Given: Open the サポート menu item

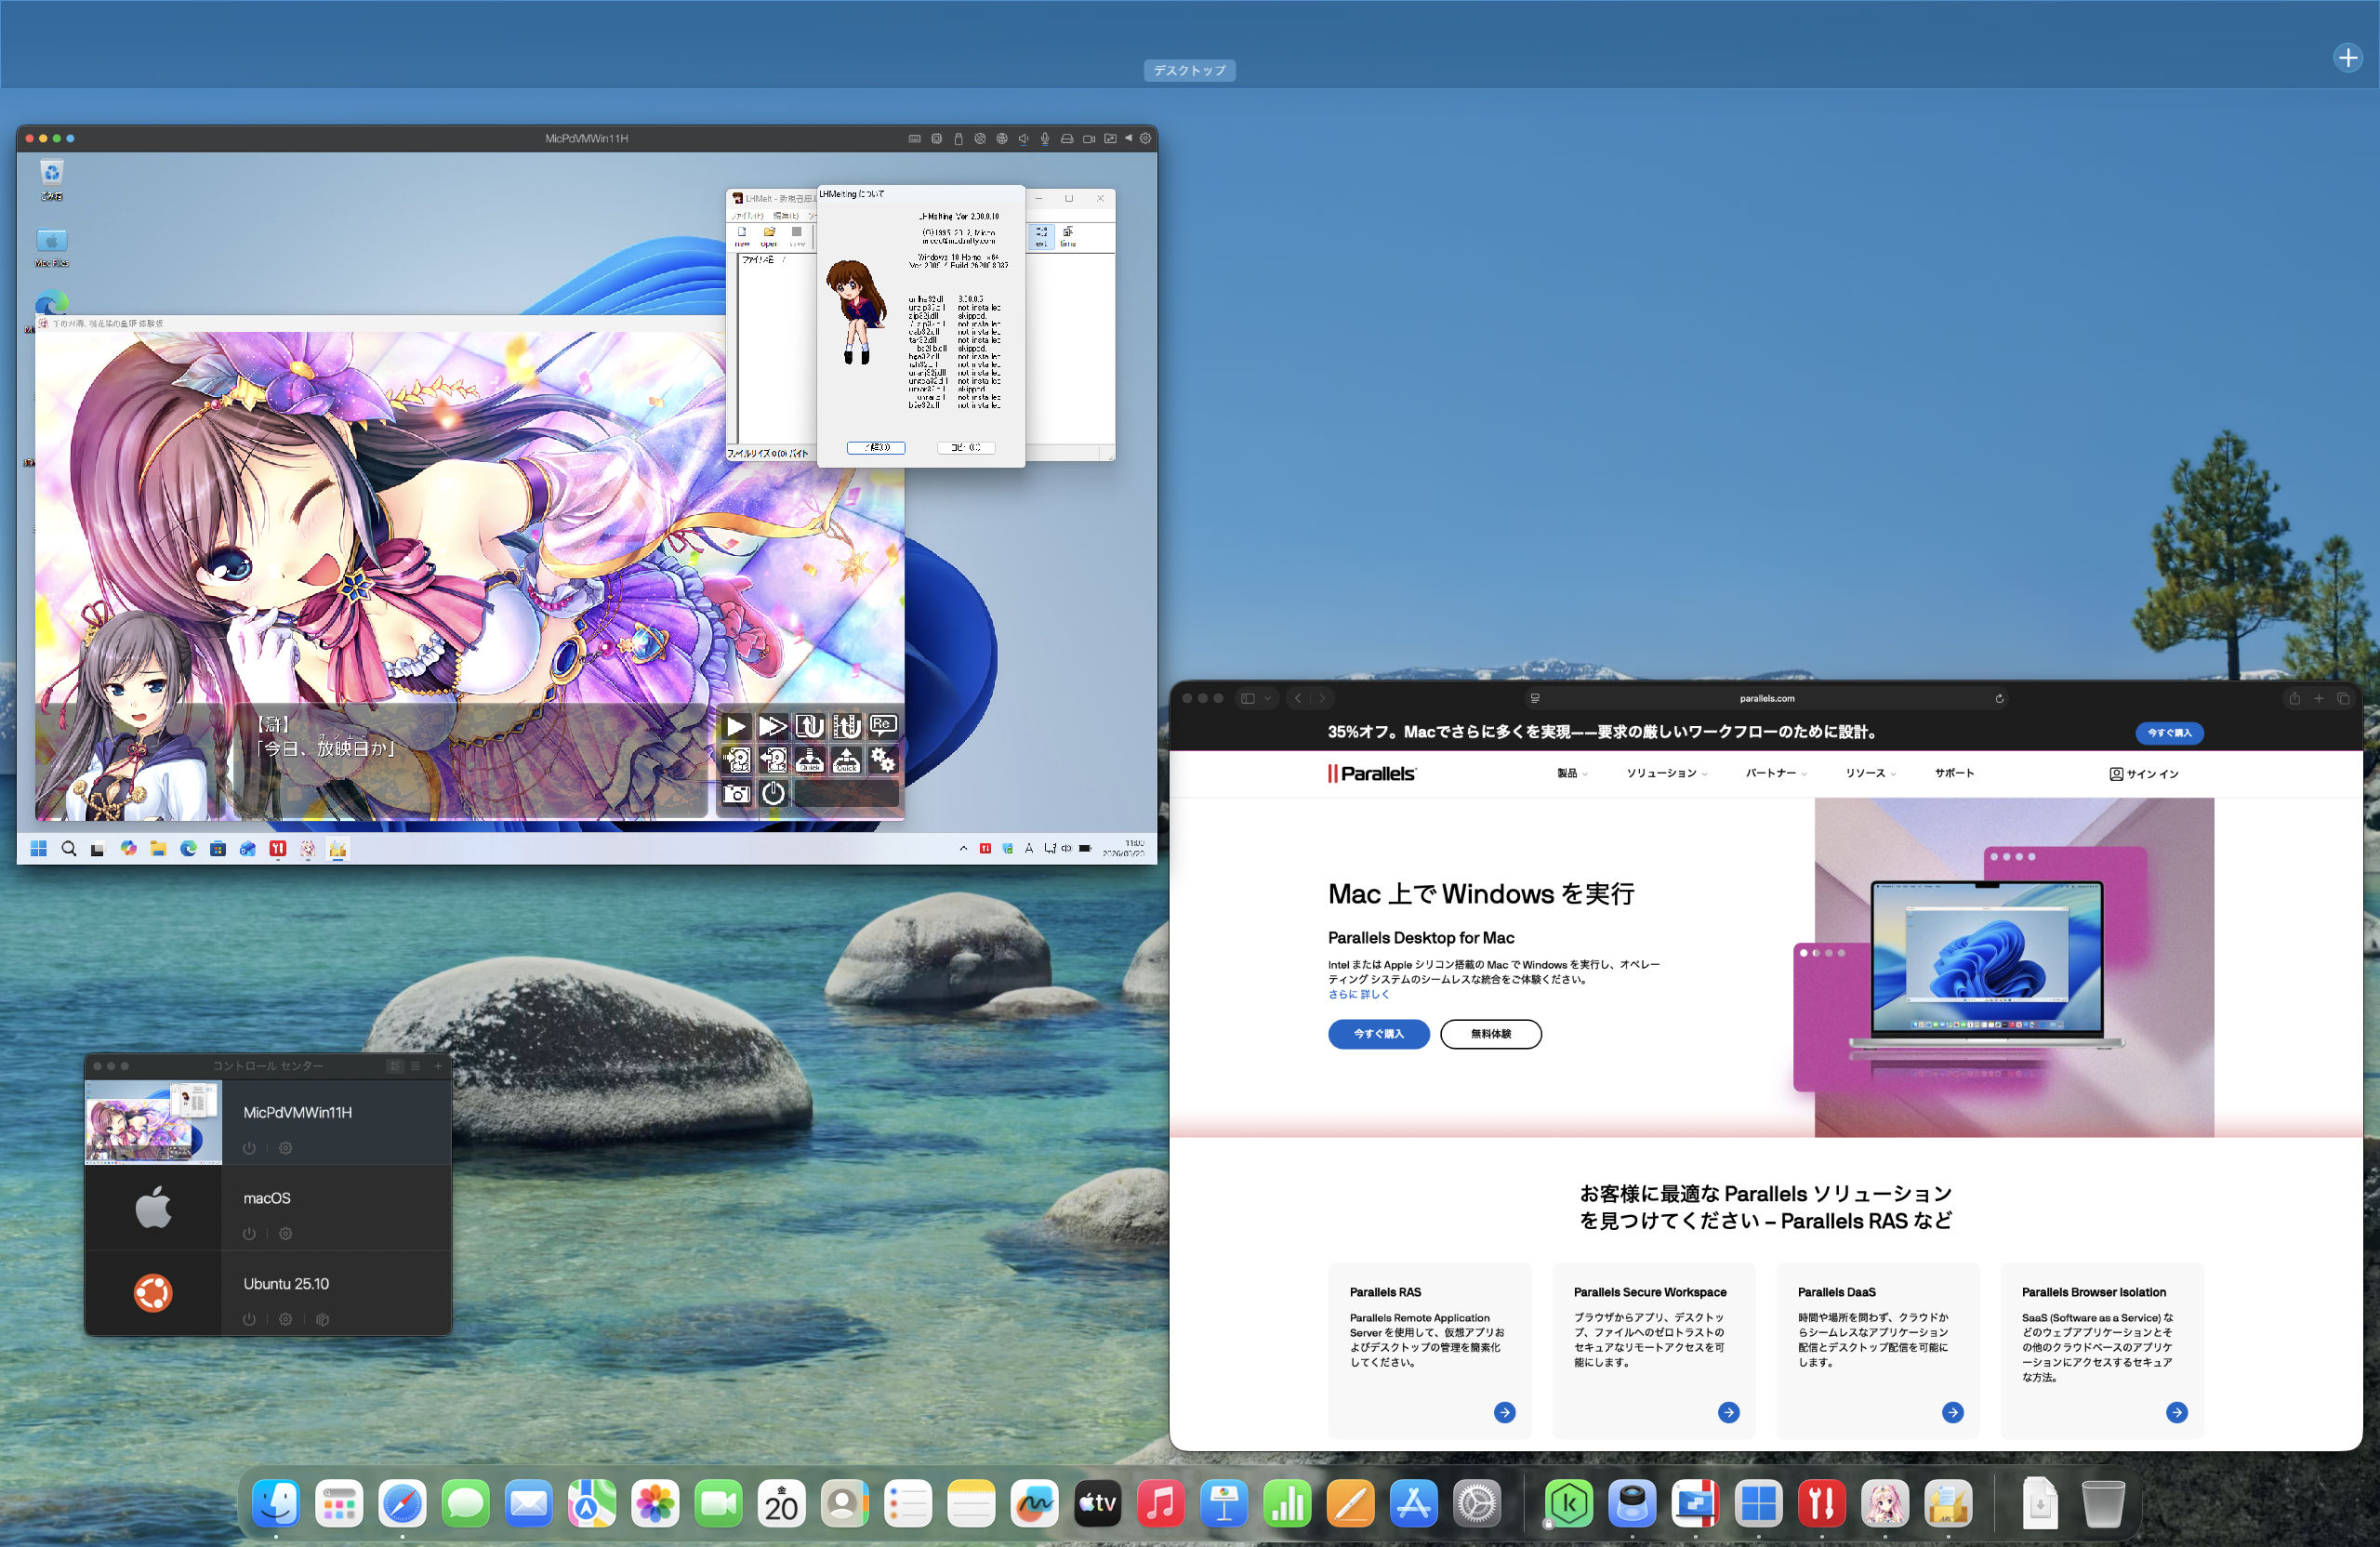Looking at the screenshot, I should click(x=1953, y=773).
